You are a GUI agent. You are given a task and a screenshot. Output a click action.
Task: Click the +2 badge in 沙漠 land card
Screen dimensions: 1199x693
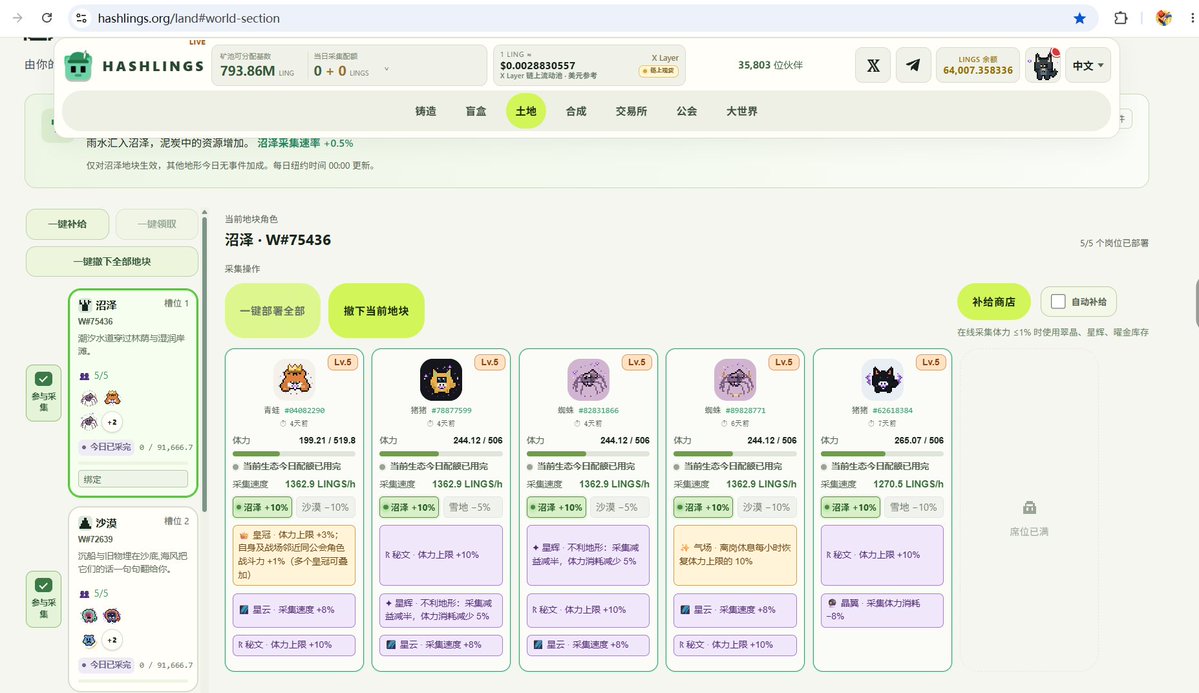click(x=112, y=640)
